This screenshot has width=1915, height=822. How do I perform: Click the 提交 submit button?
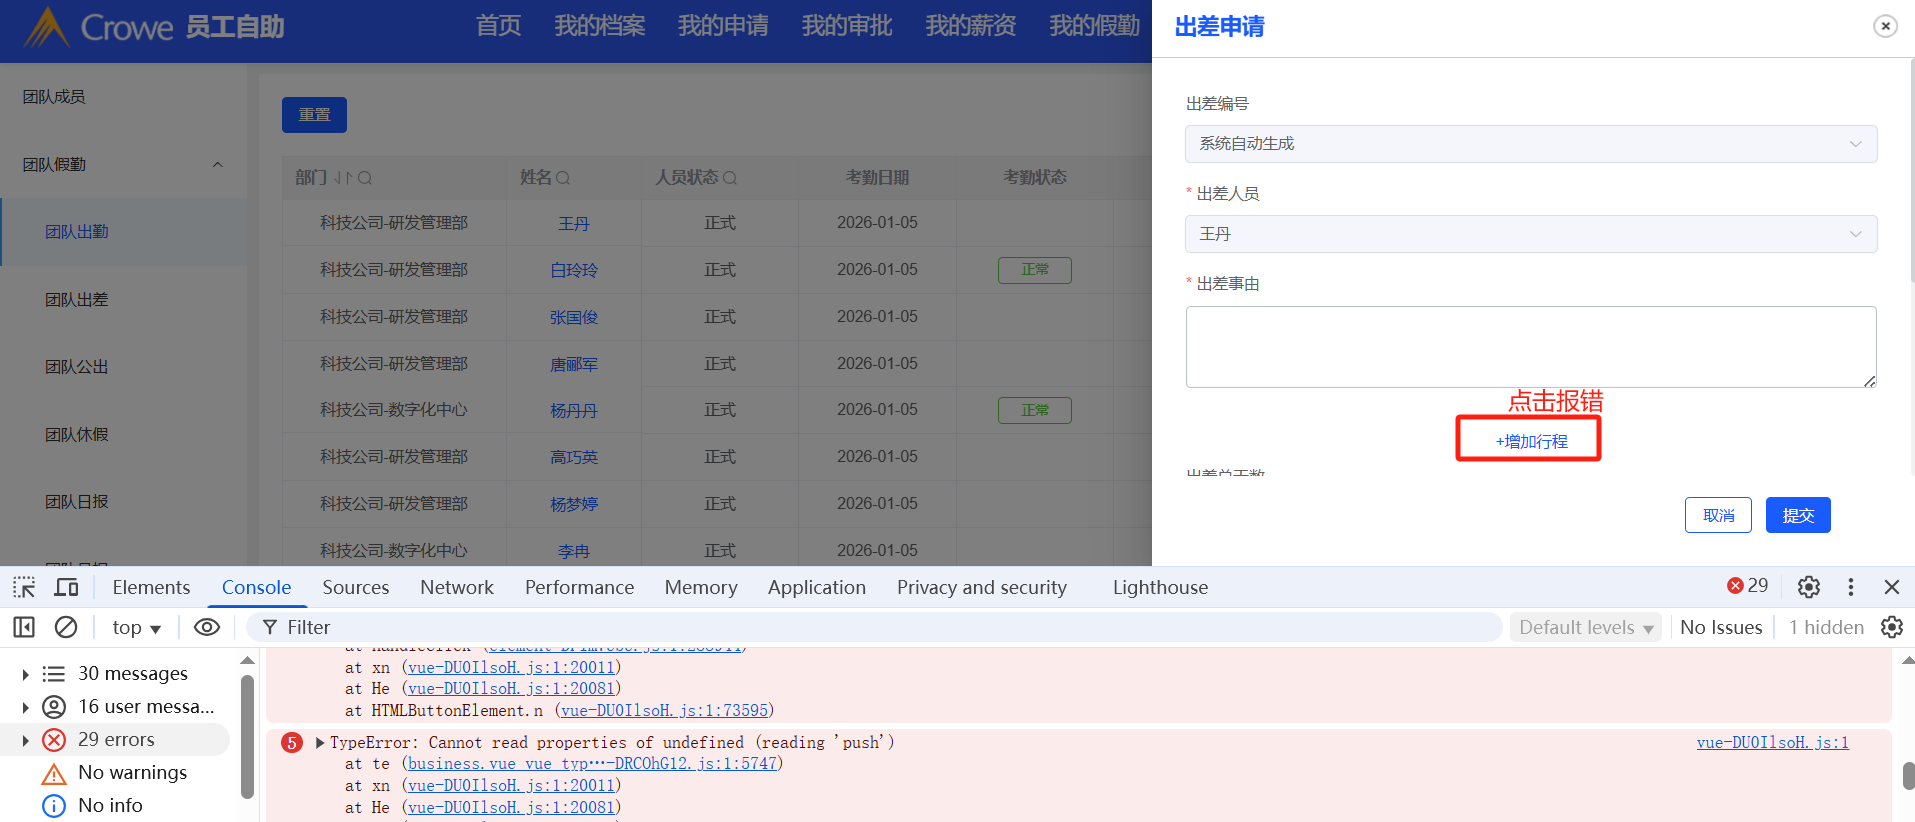pos(1797,515)
